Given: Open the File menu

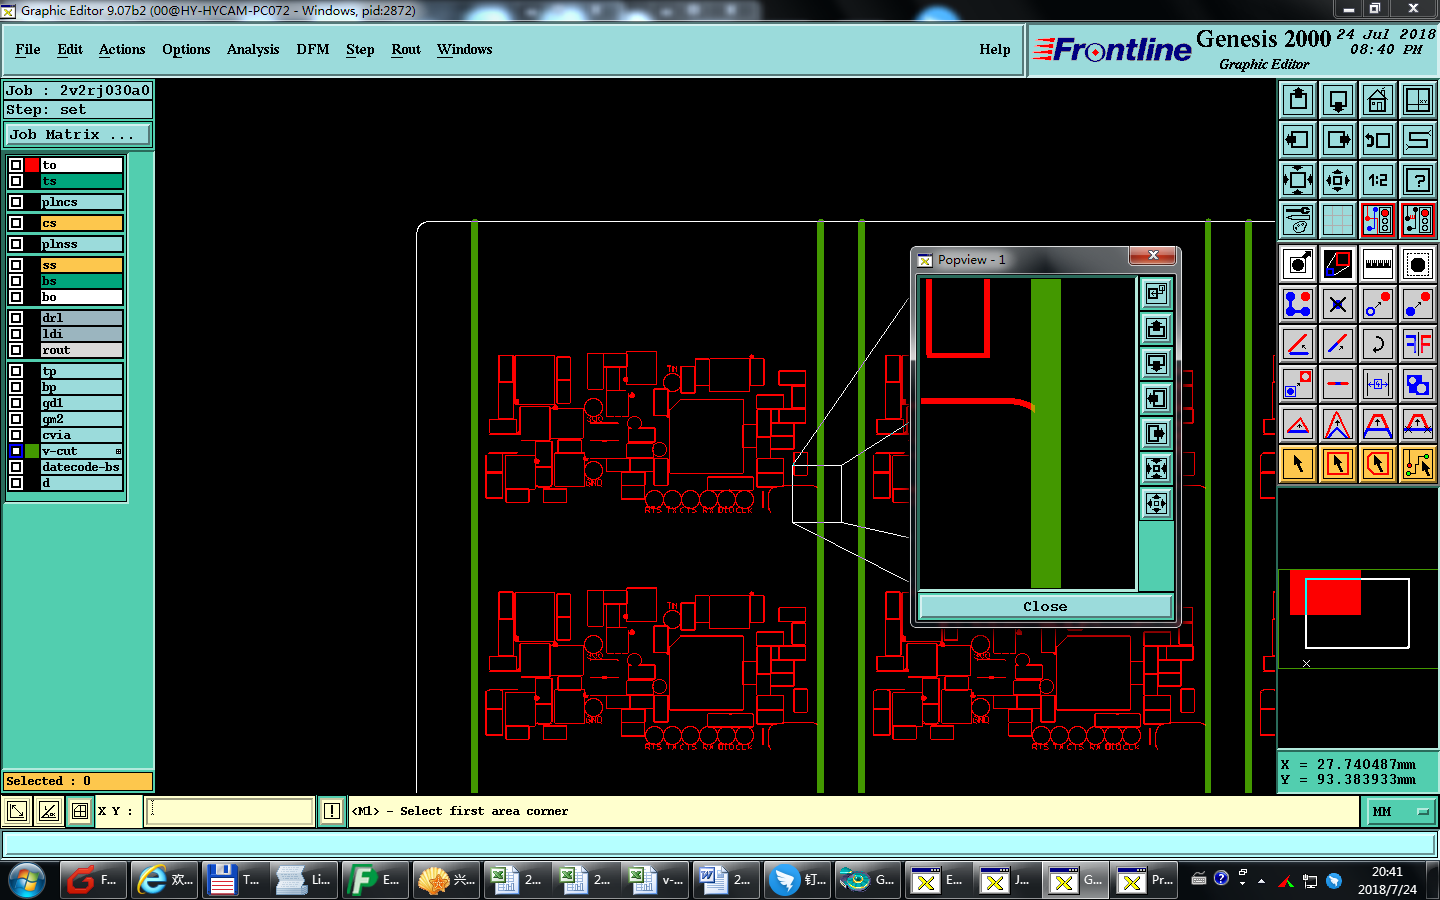Looking at the screenshot, I should [x=28, y=49].
